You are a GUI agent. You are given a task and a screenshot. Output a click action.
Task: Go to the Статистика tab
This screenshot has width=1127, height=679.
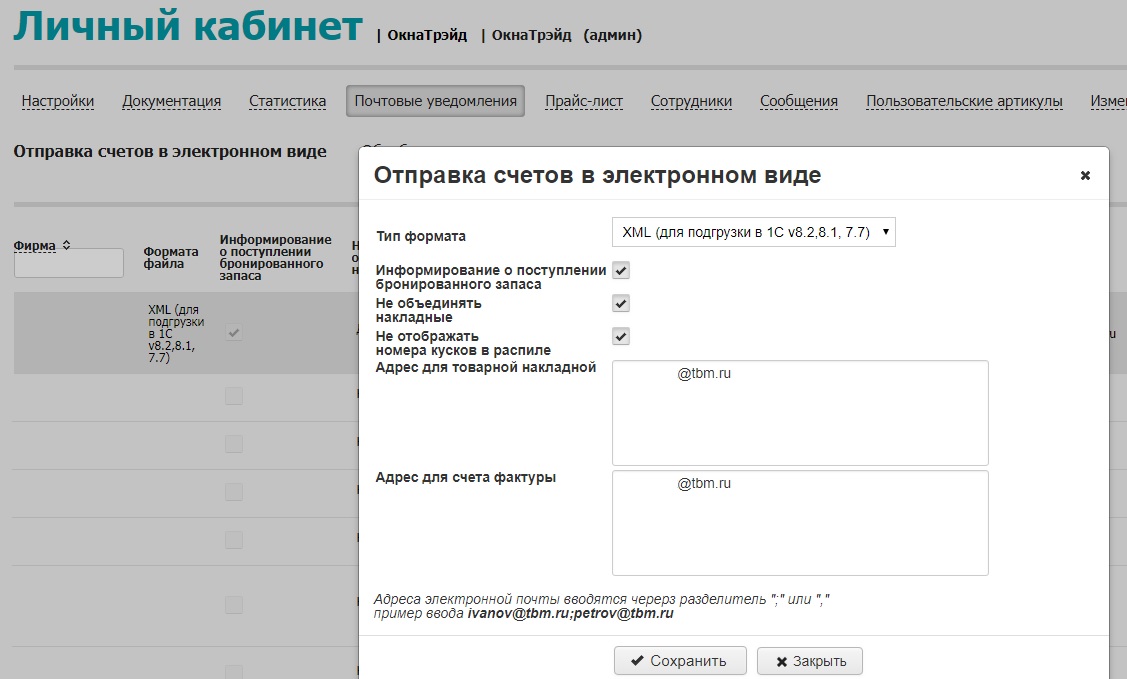[287, 101]
